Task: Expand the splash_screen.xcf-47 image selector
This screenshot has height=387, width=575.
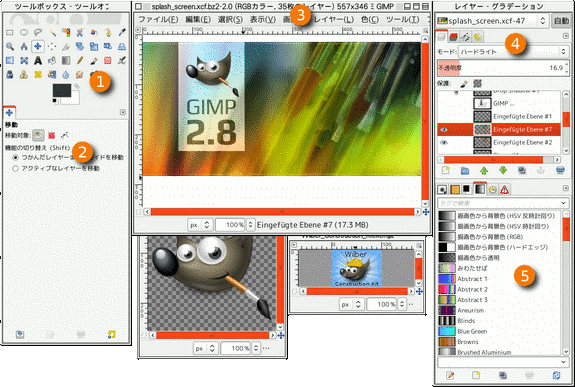Action: click(x=492, y=21)
